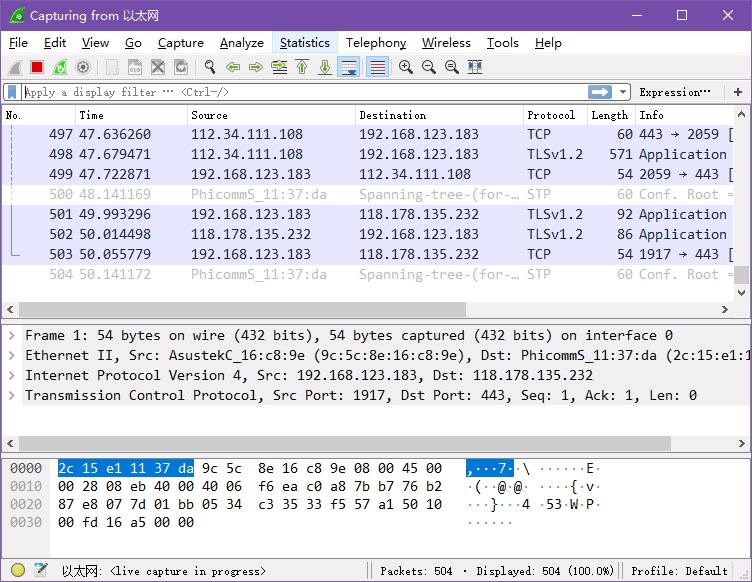752x582 pixels.
Task: Open the Statistics menu
Action: pyautogui.click(x=305, y=43)
